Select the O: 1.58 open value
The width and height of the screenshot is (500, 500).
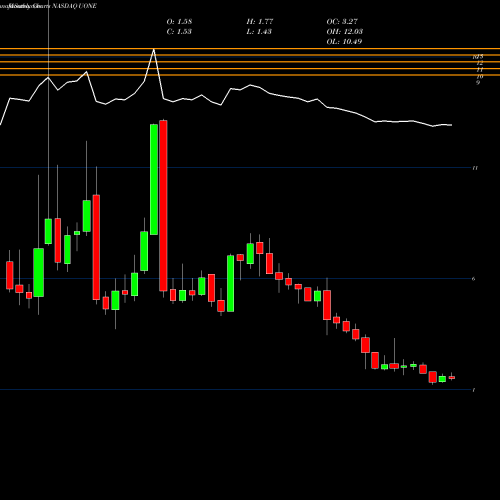tap(179, 22)
